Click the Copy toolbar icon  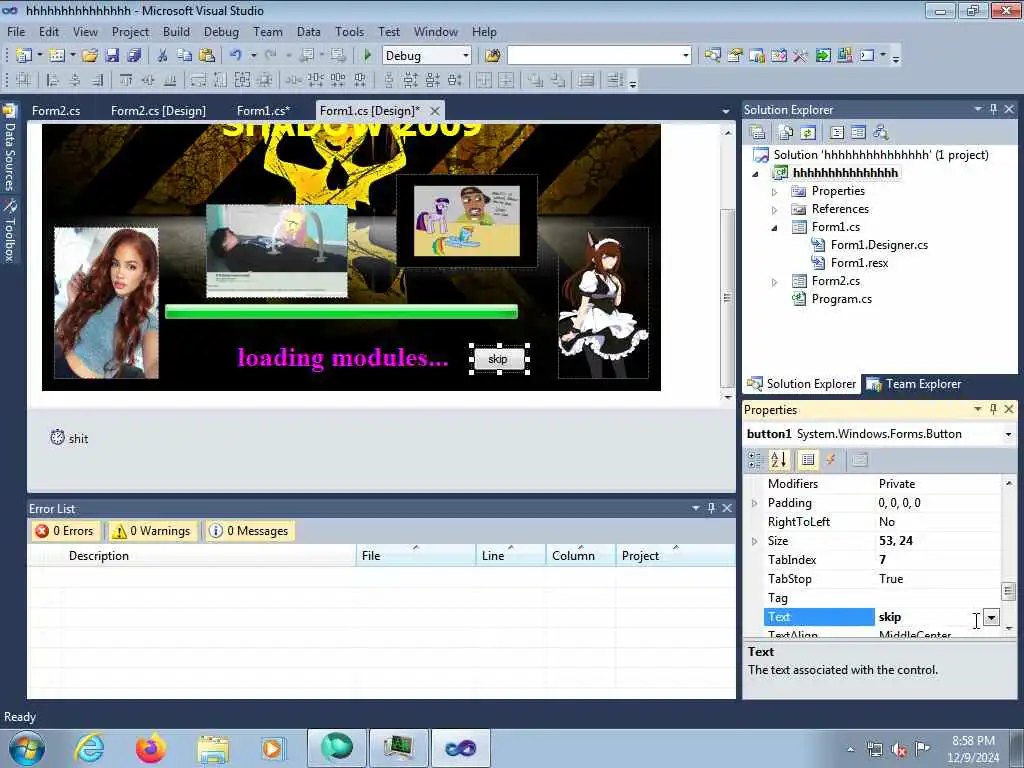[185, 56]
